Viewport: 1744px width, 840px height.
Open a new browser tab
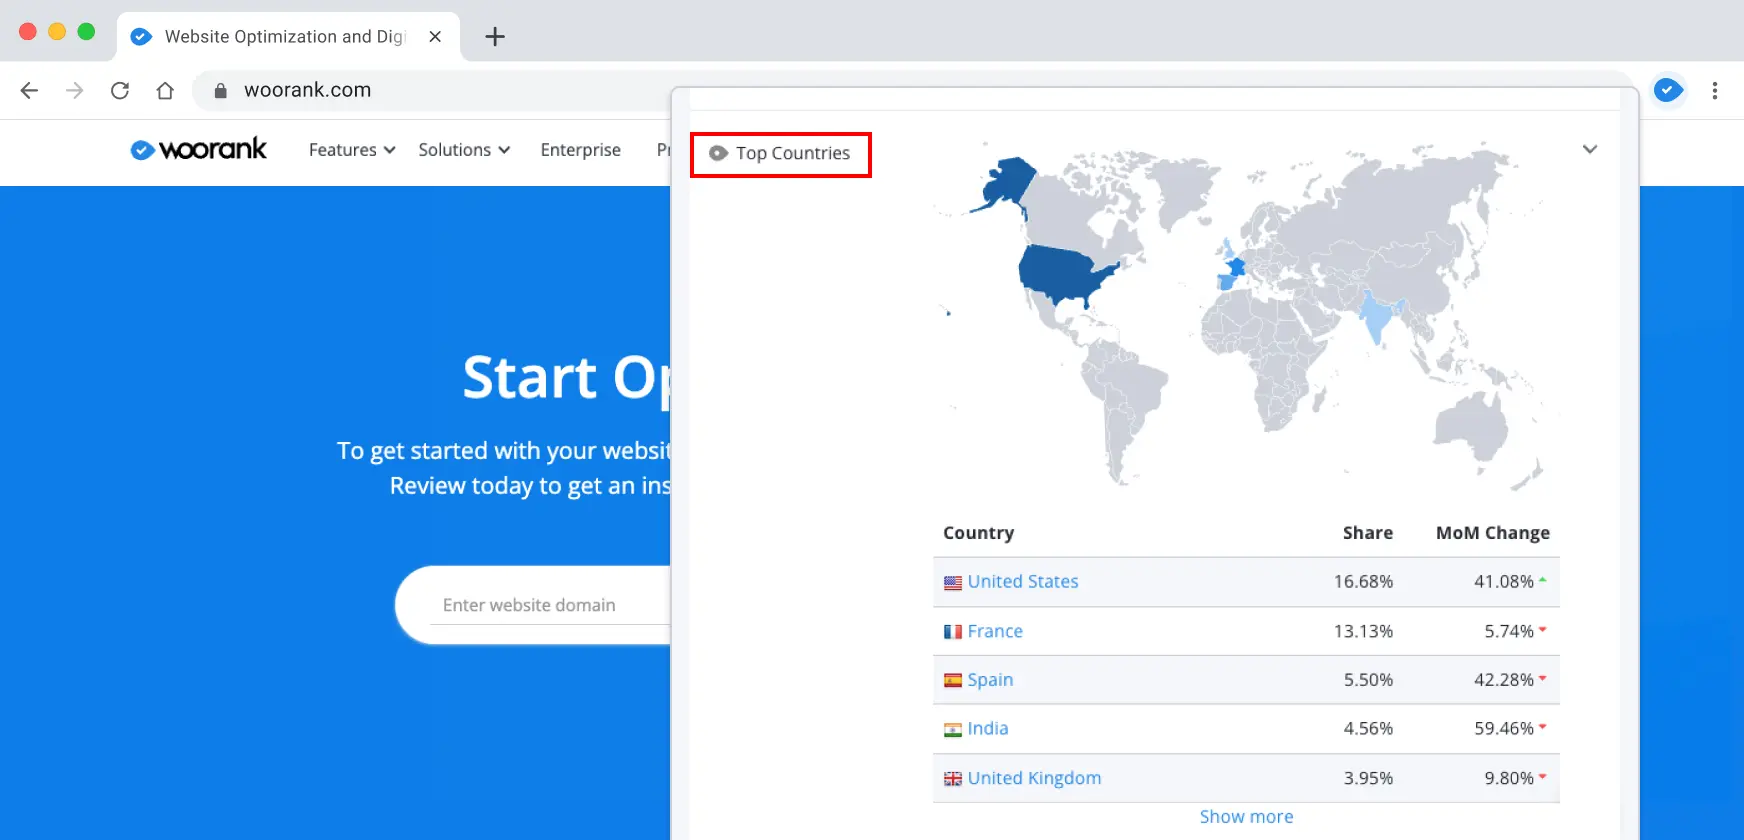point(494,37)
